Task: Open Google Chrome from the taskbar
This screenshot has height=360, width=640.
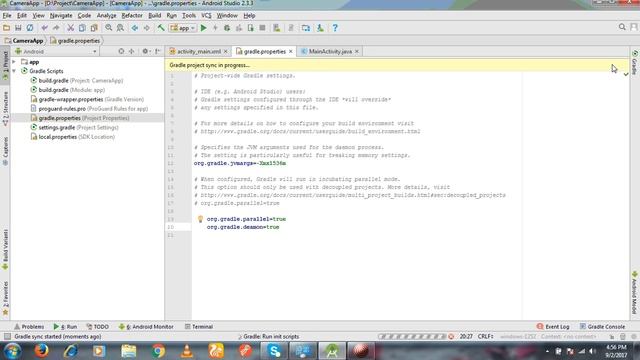Action: coord(158,351)
